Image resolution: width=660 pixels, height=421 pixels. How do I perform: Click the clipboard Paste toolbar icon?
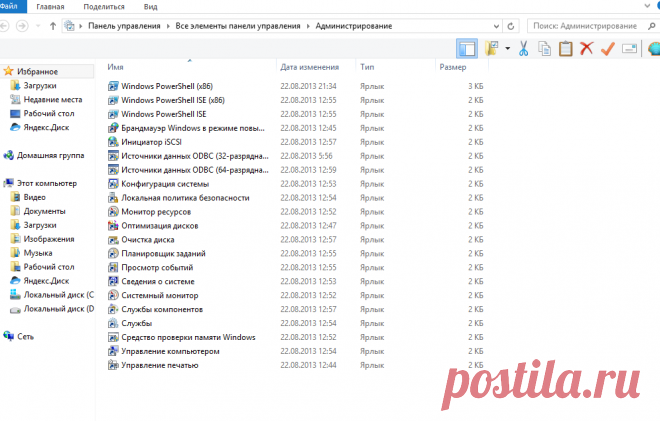[565, 49]
